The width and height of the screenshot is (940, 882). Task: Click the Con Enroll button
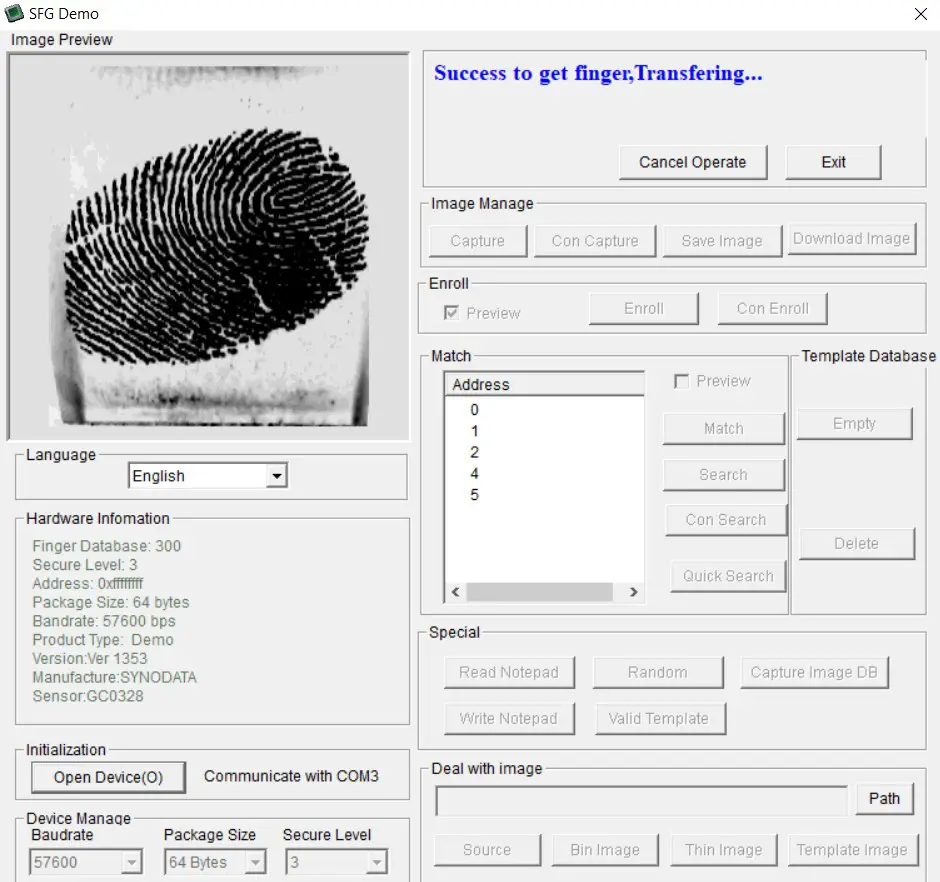click(x=772, y=308)
